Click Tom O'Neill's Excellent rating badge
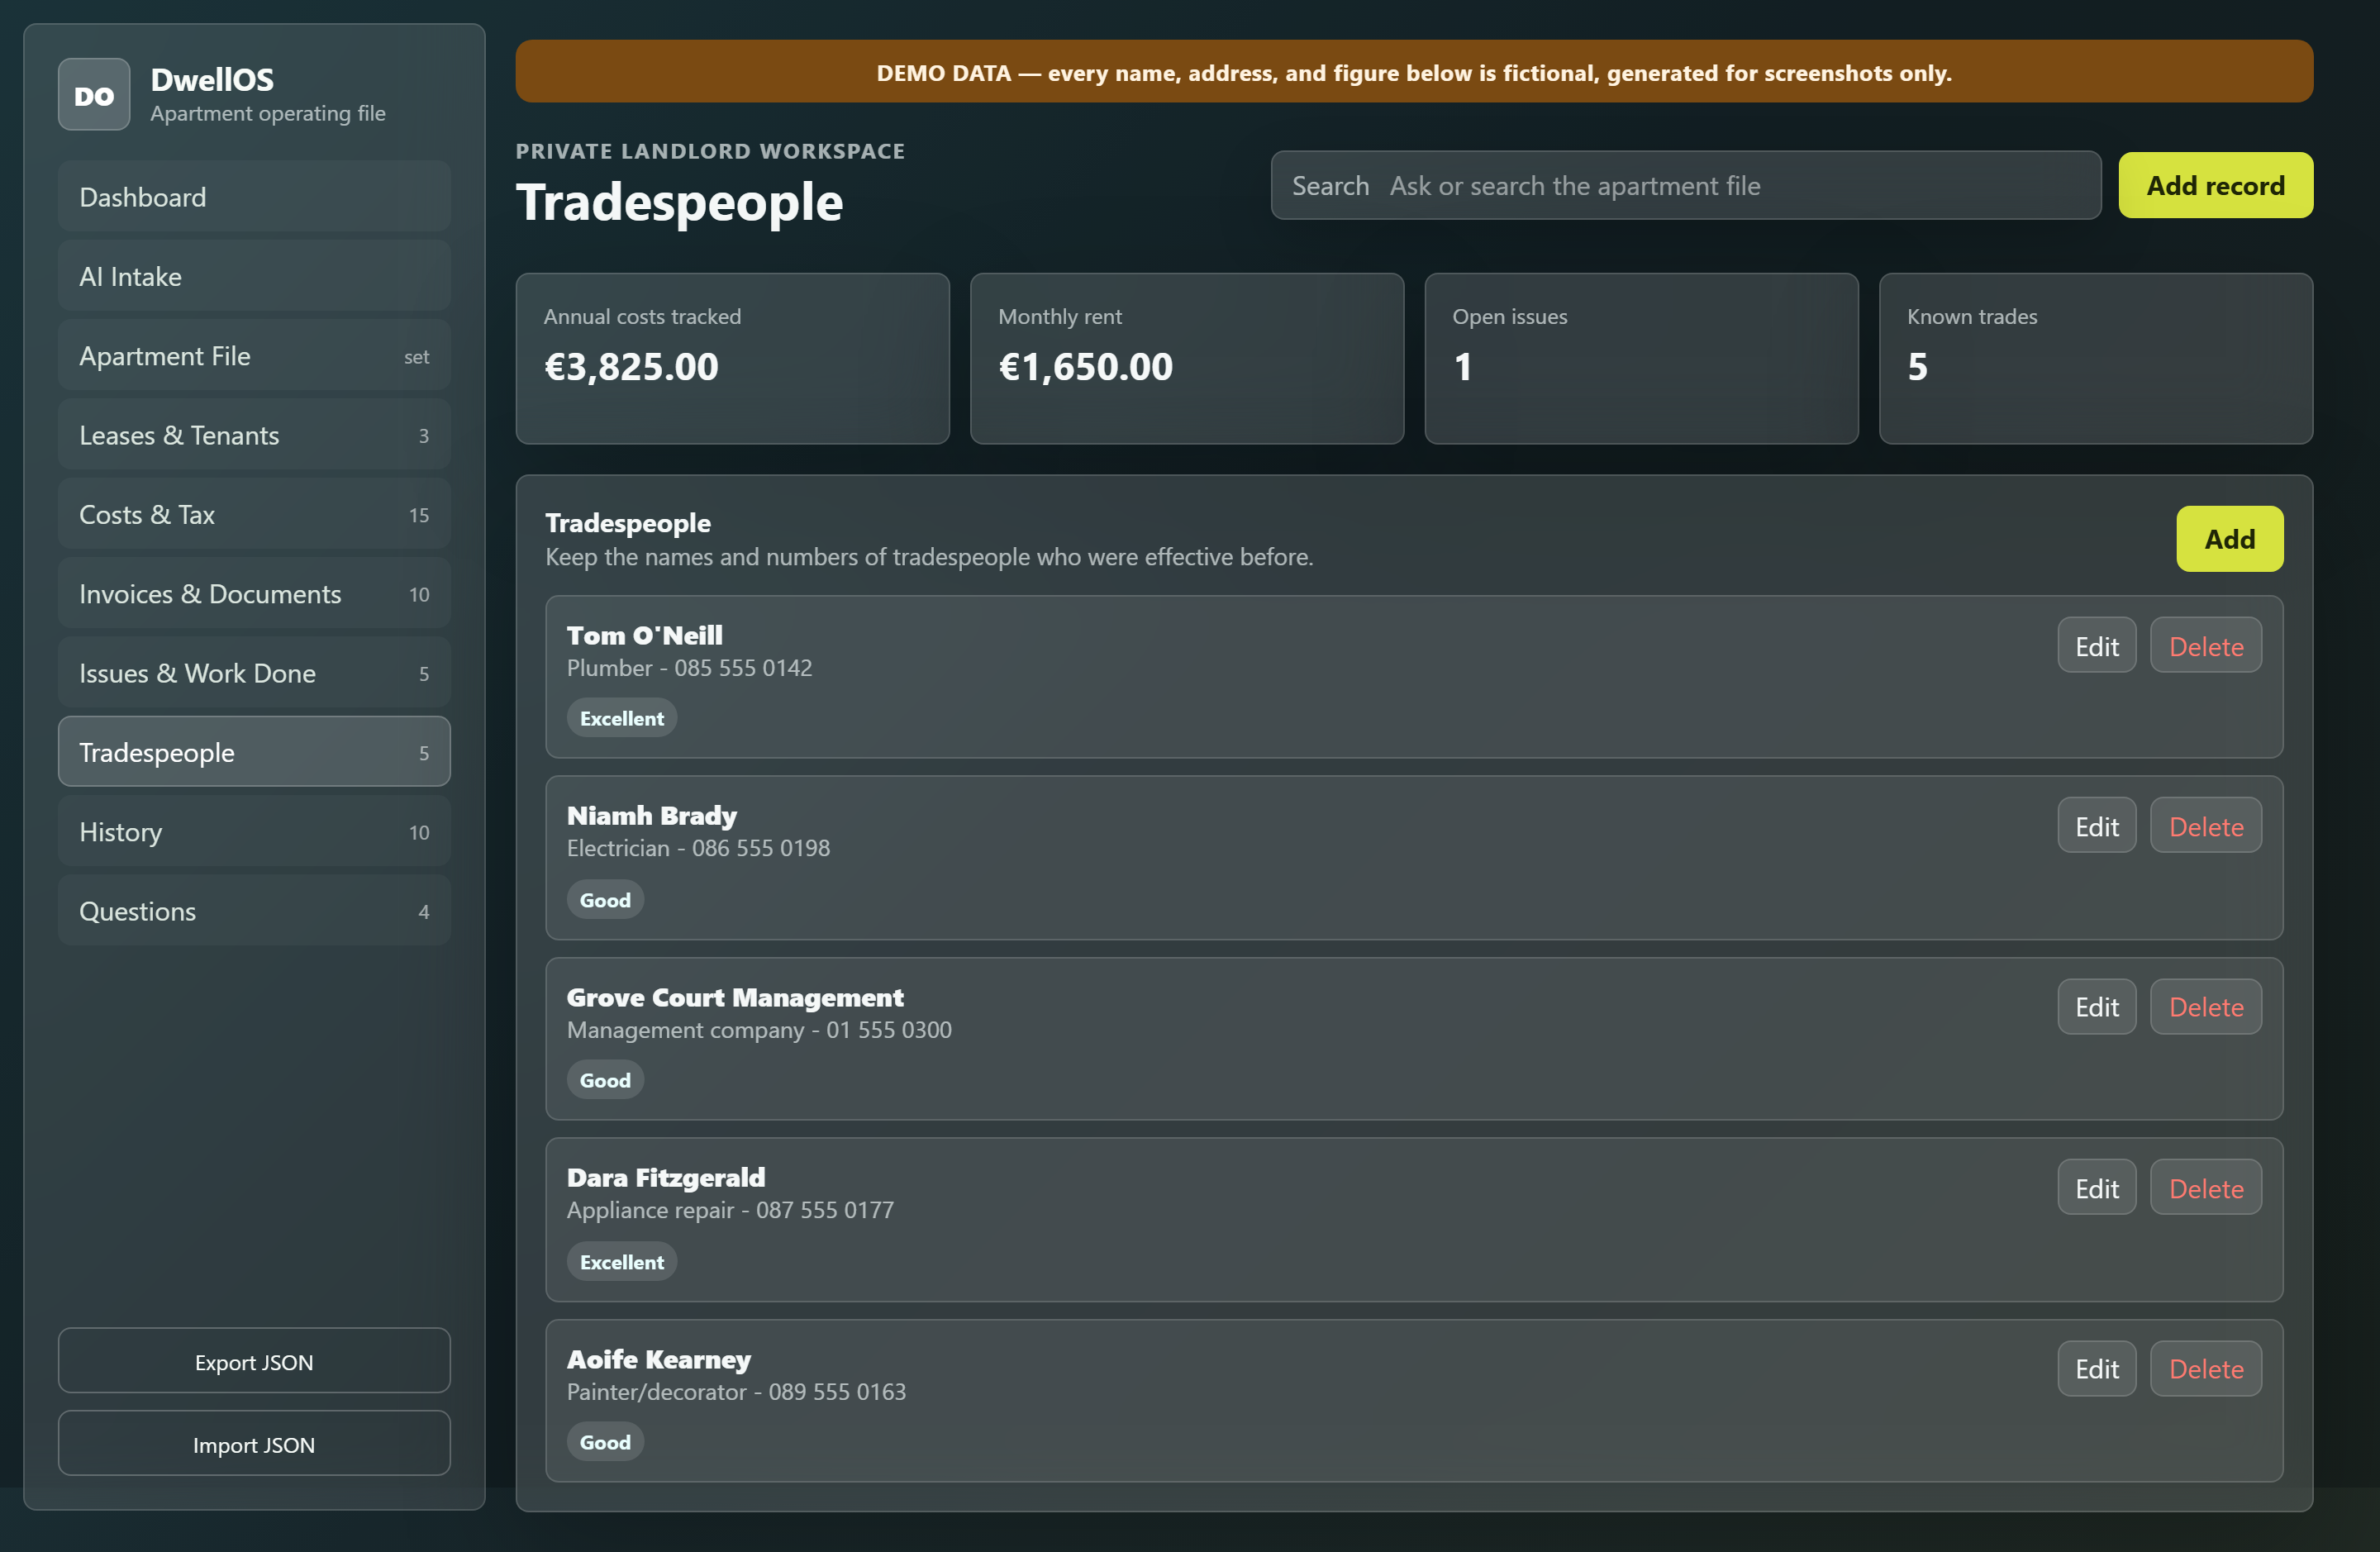Image resolution: width=2380 pixels, height=1552 pixels. point(622,718)
